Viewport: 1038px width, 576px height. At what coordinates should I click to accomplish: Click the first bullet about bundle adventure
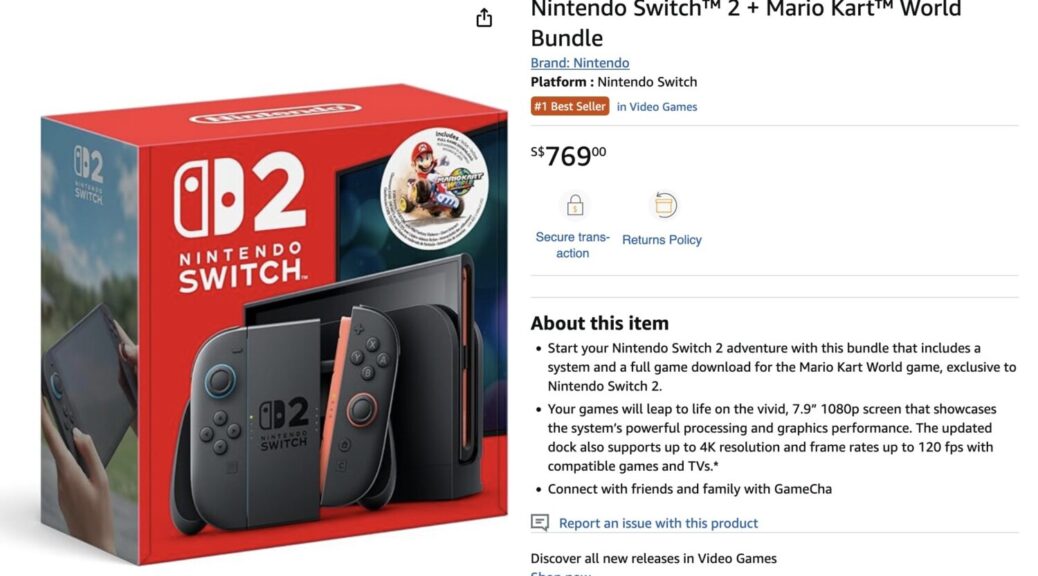tap(781, 367)
